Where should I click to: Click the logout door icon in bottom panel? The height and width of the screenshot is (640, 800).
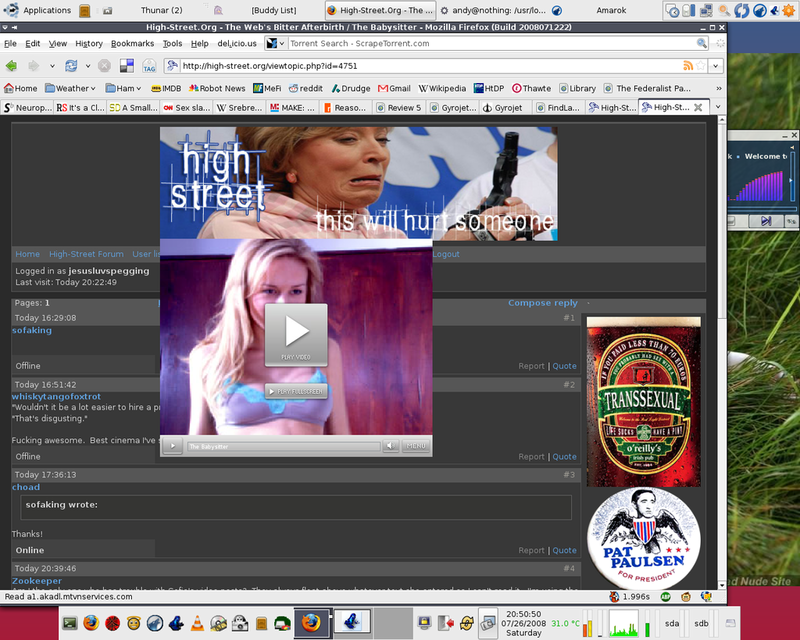(445, 623)
